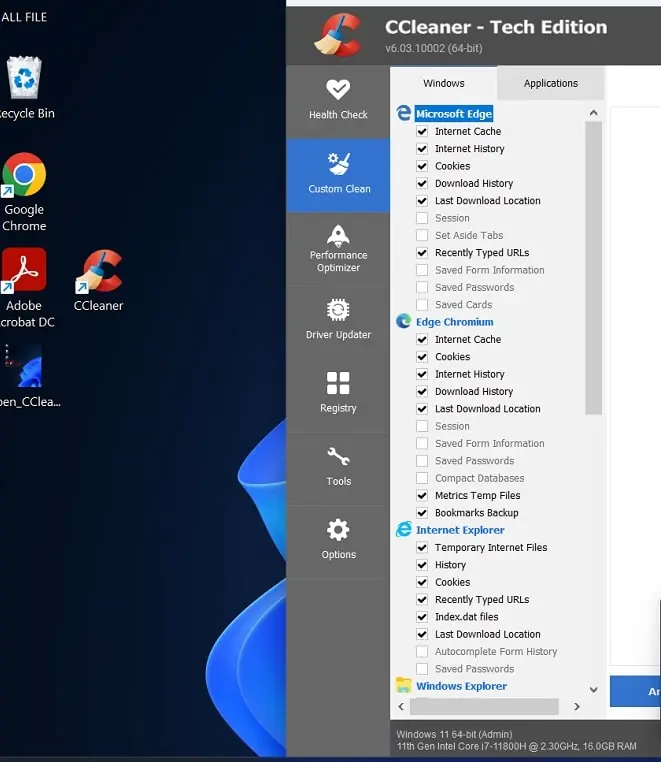
Task: Click the CCleaner - Tech Edition title
Action: tap(496, 27)
